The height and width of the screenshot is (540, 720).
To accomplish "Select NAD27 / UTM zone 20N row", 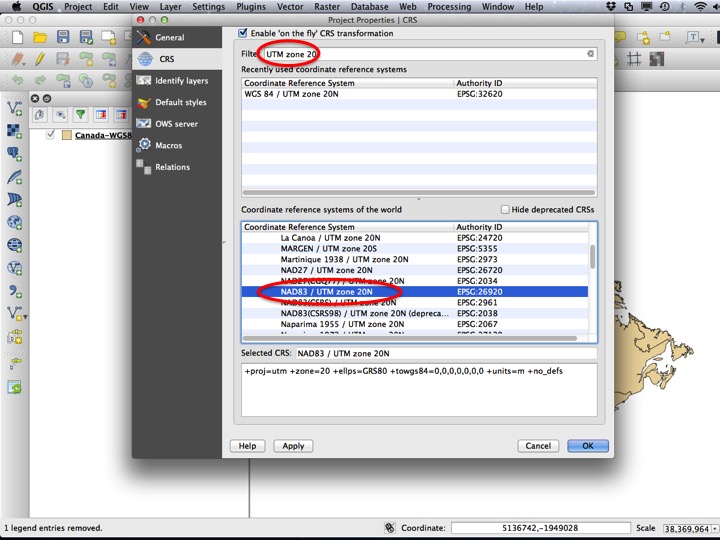I will tap(415, 270).
